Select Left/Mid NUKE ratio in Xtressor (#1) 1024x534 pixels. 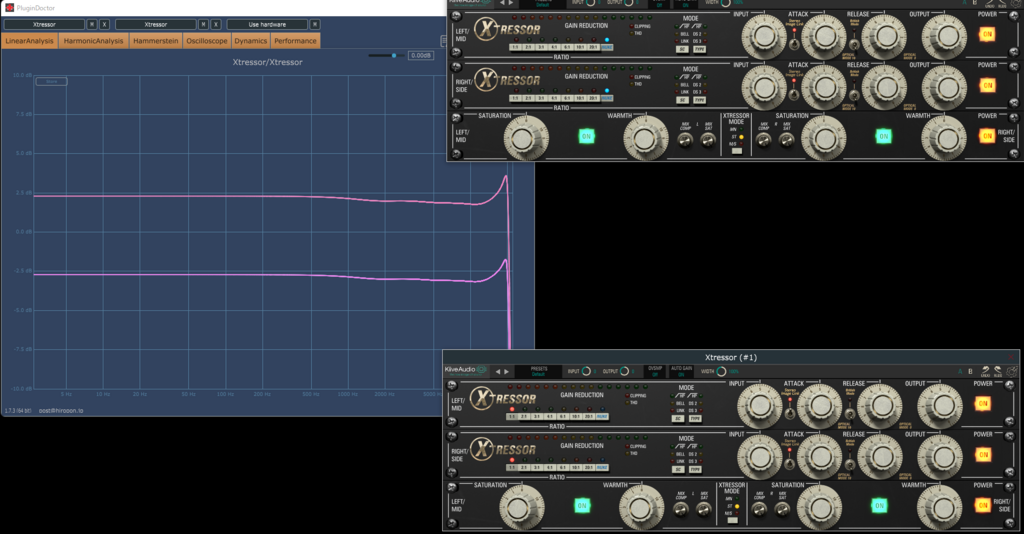[601, 416]
